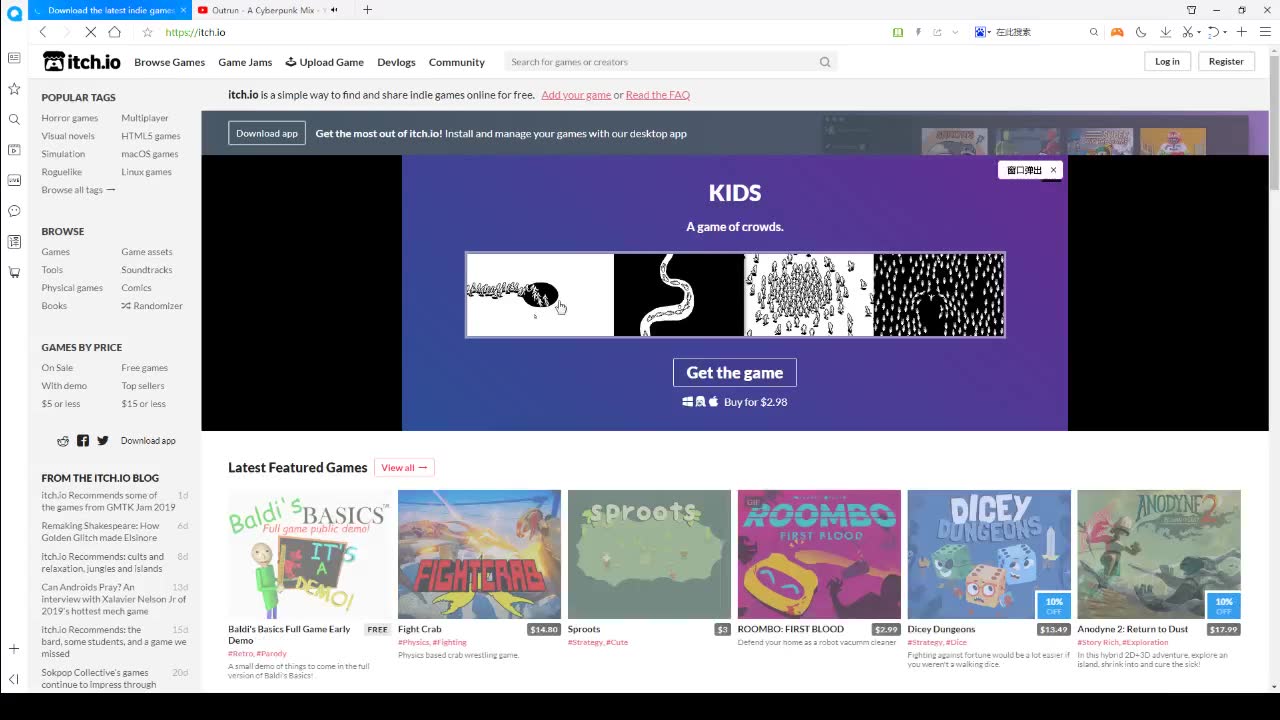The height and width of the screenshot is (720, 1280).
Task: Enable night mode moon icon
Action: pyautogui.click(x=1141, y=32)
